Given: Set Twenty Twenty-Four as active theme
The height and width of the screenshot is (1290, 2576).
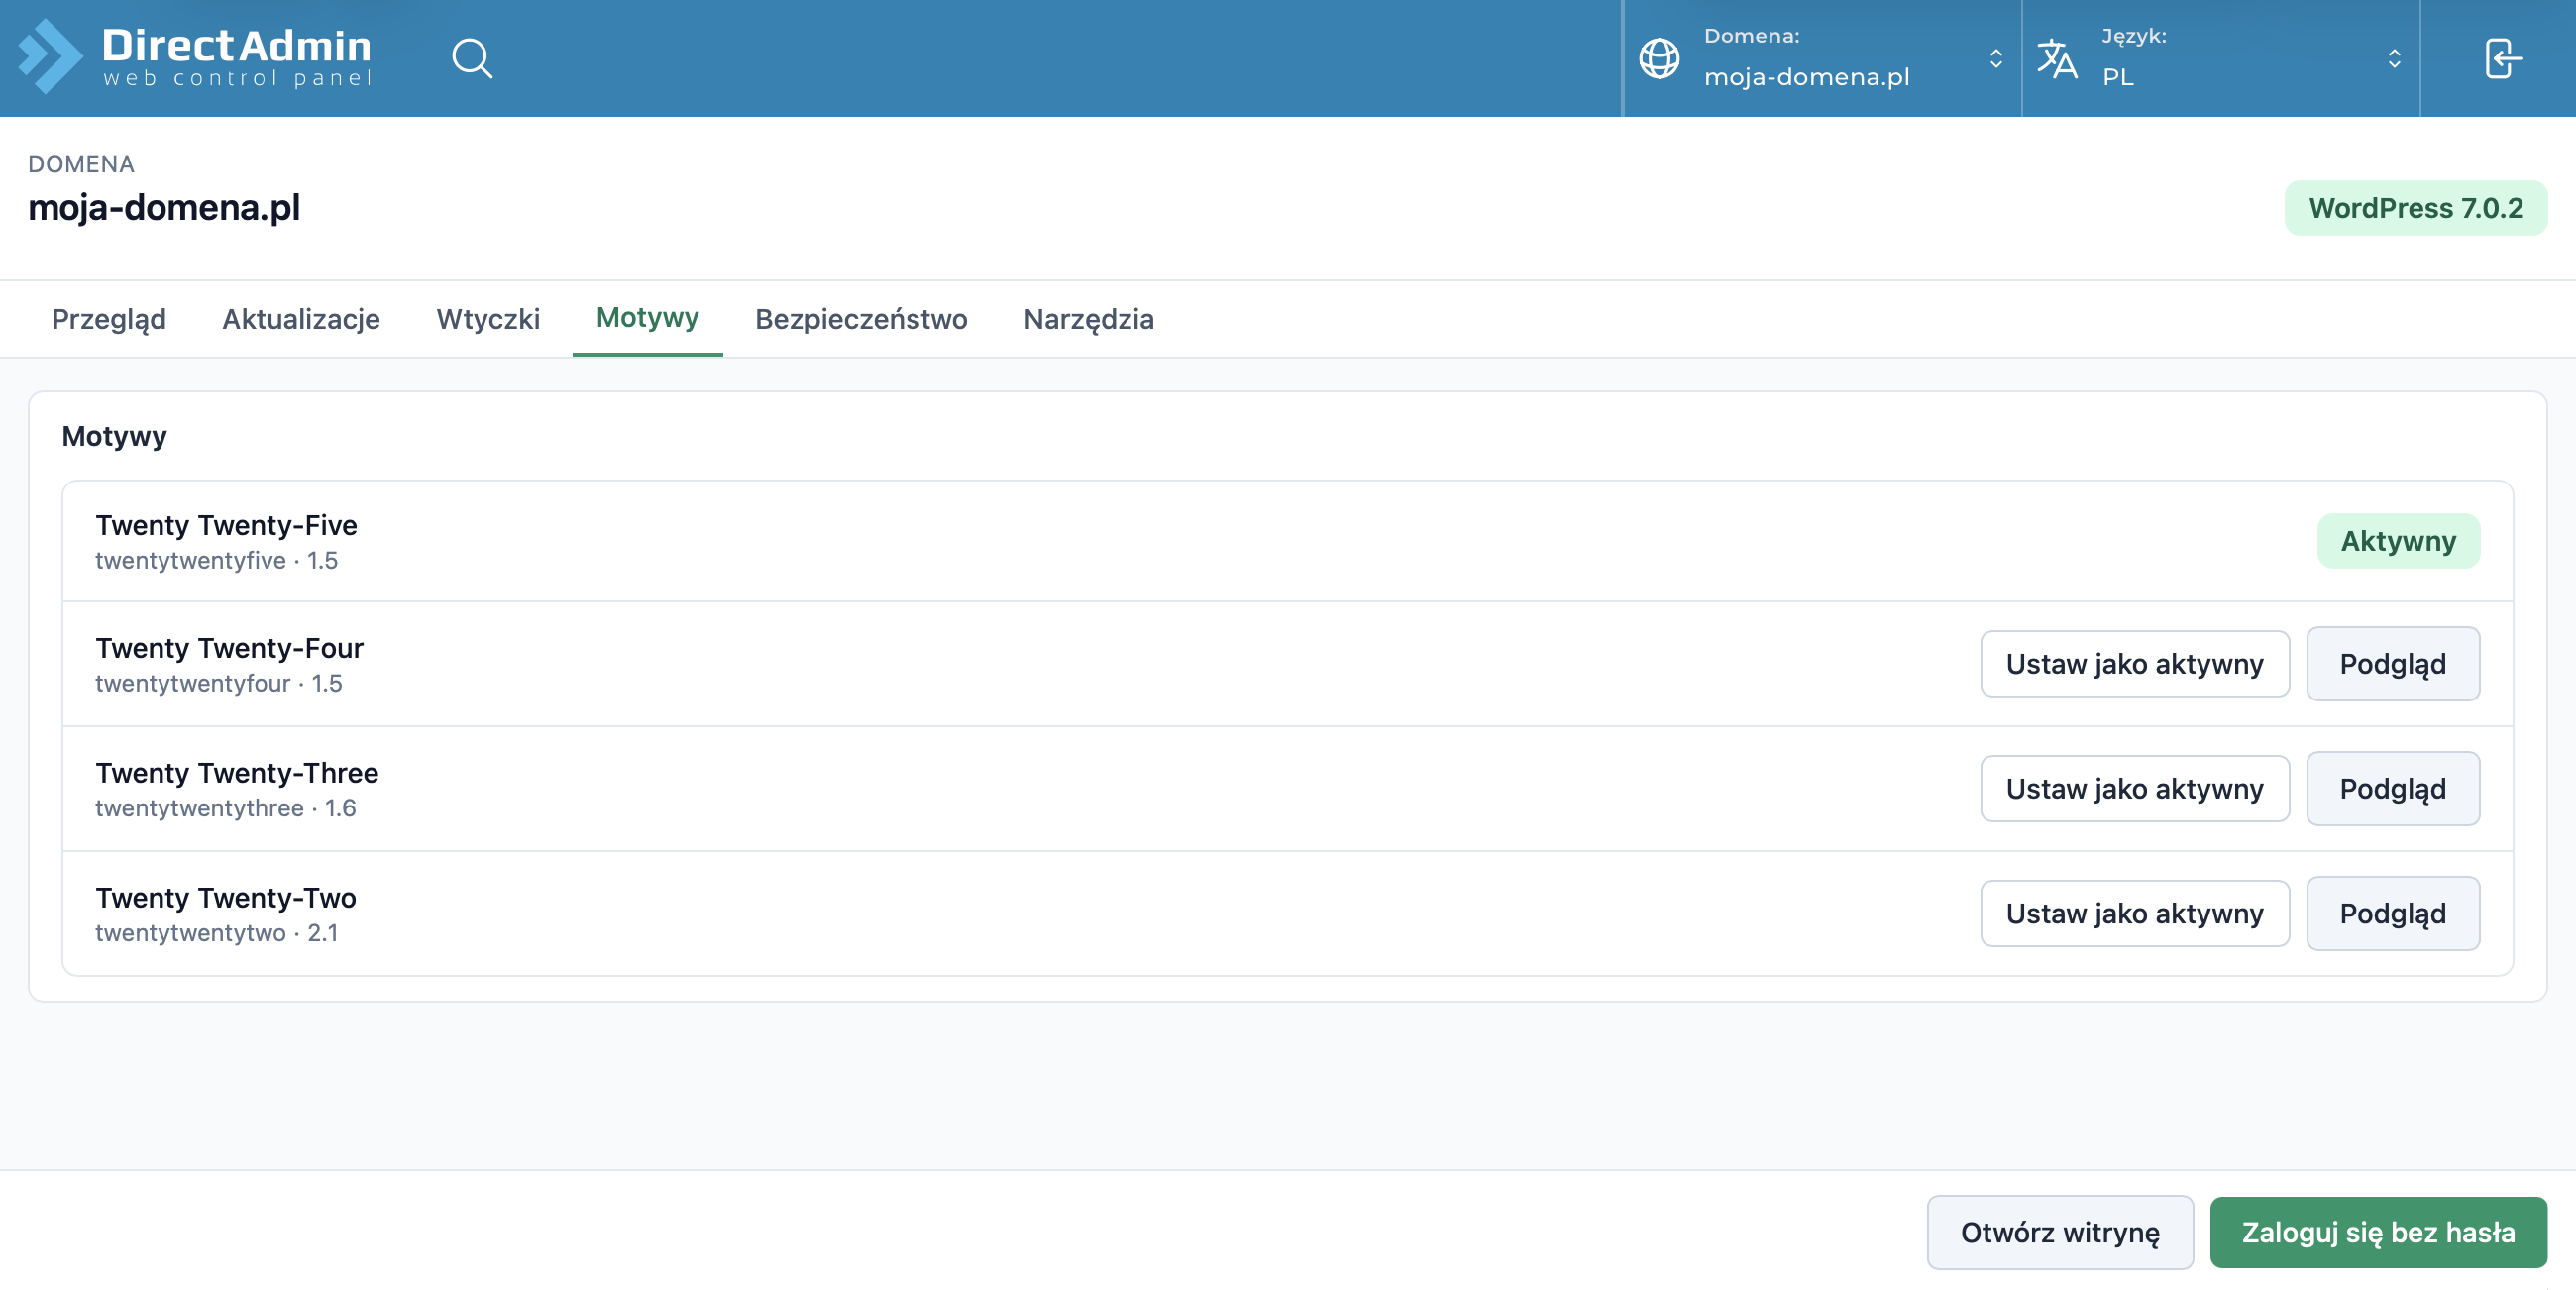Looking at the screenshot, I should point(2134,664).
